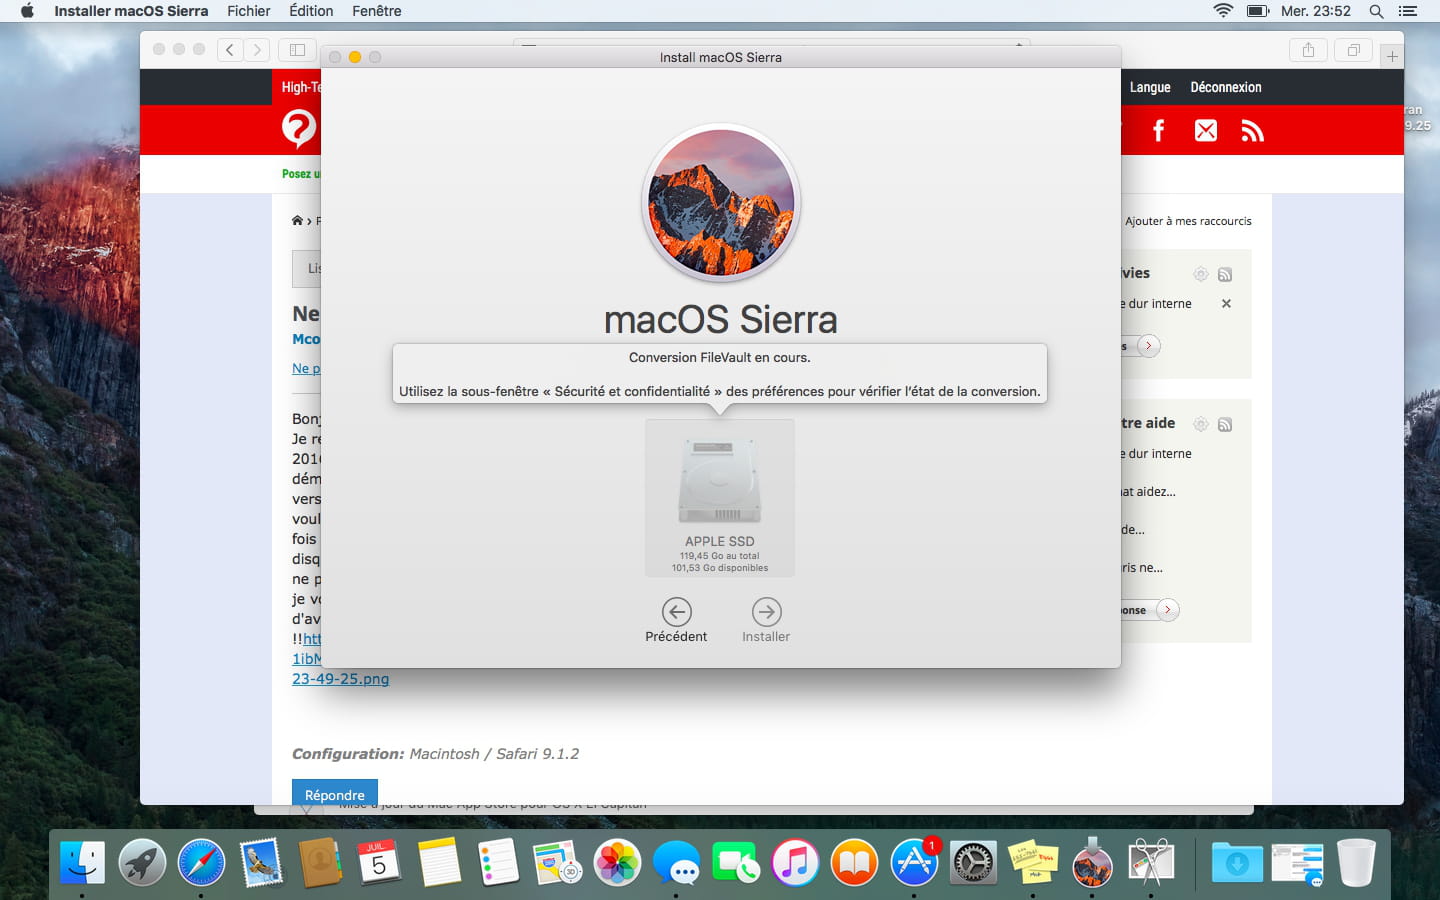Open Reminders from the Dock
The width and height of the screenshot is (1440, 900).
coord(498,862)
